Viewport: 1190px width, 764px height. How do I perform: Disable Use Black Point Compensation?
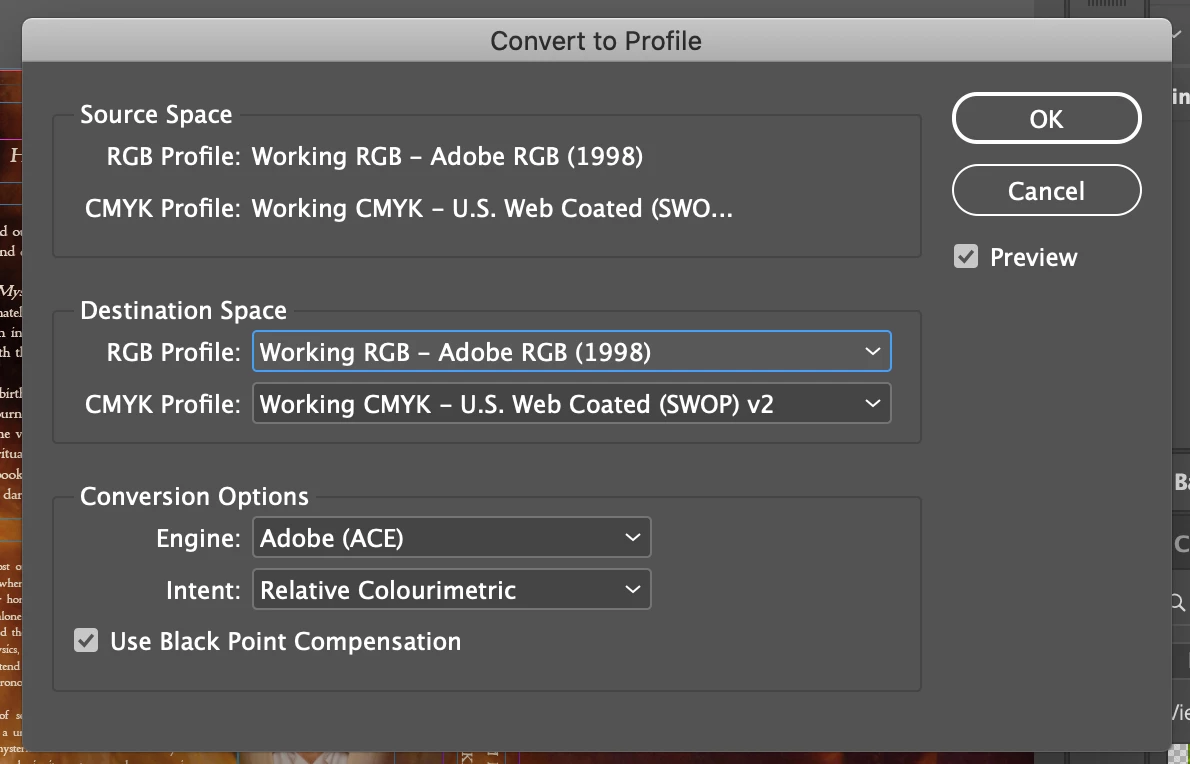pyautogui.click(x=87, y=641)
